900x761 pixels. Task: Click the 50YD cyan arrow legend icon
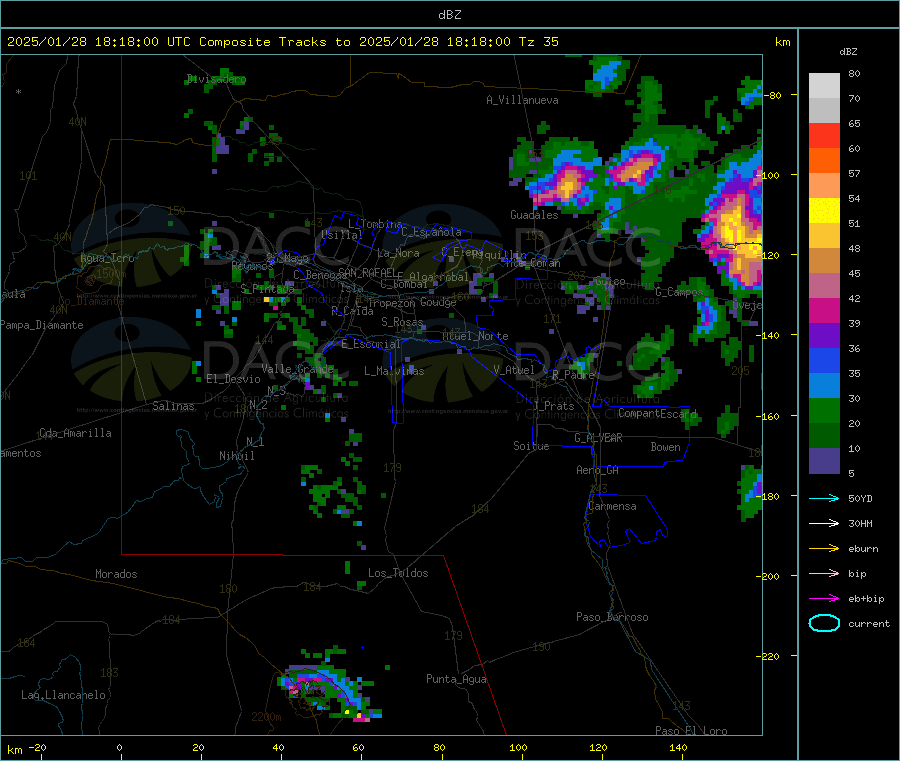point(824,498)
